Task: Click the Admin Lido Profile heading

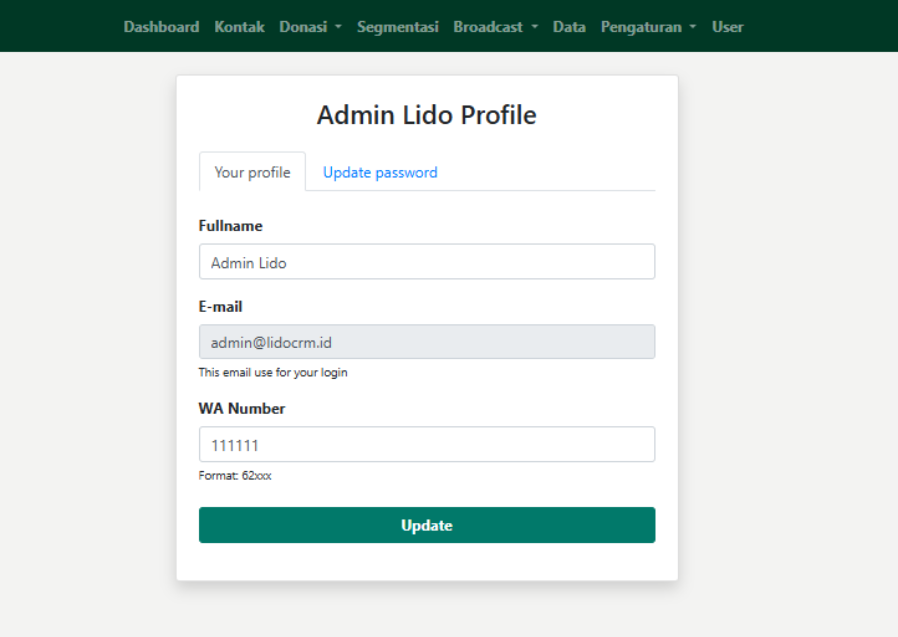Action: 427,115
